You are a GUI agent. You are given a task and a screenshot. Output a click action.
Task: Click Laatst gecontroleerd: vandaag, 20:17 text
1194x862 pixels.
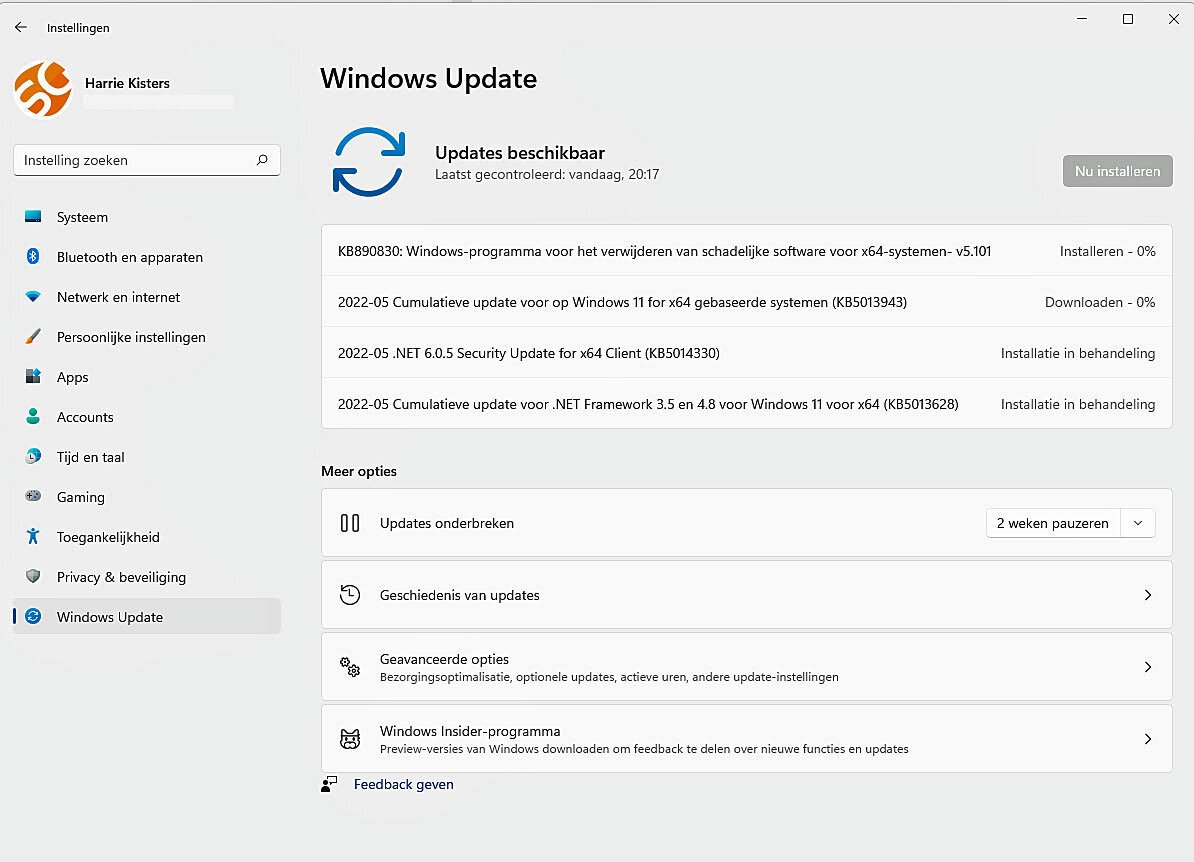547,174
